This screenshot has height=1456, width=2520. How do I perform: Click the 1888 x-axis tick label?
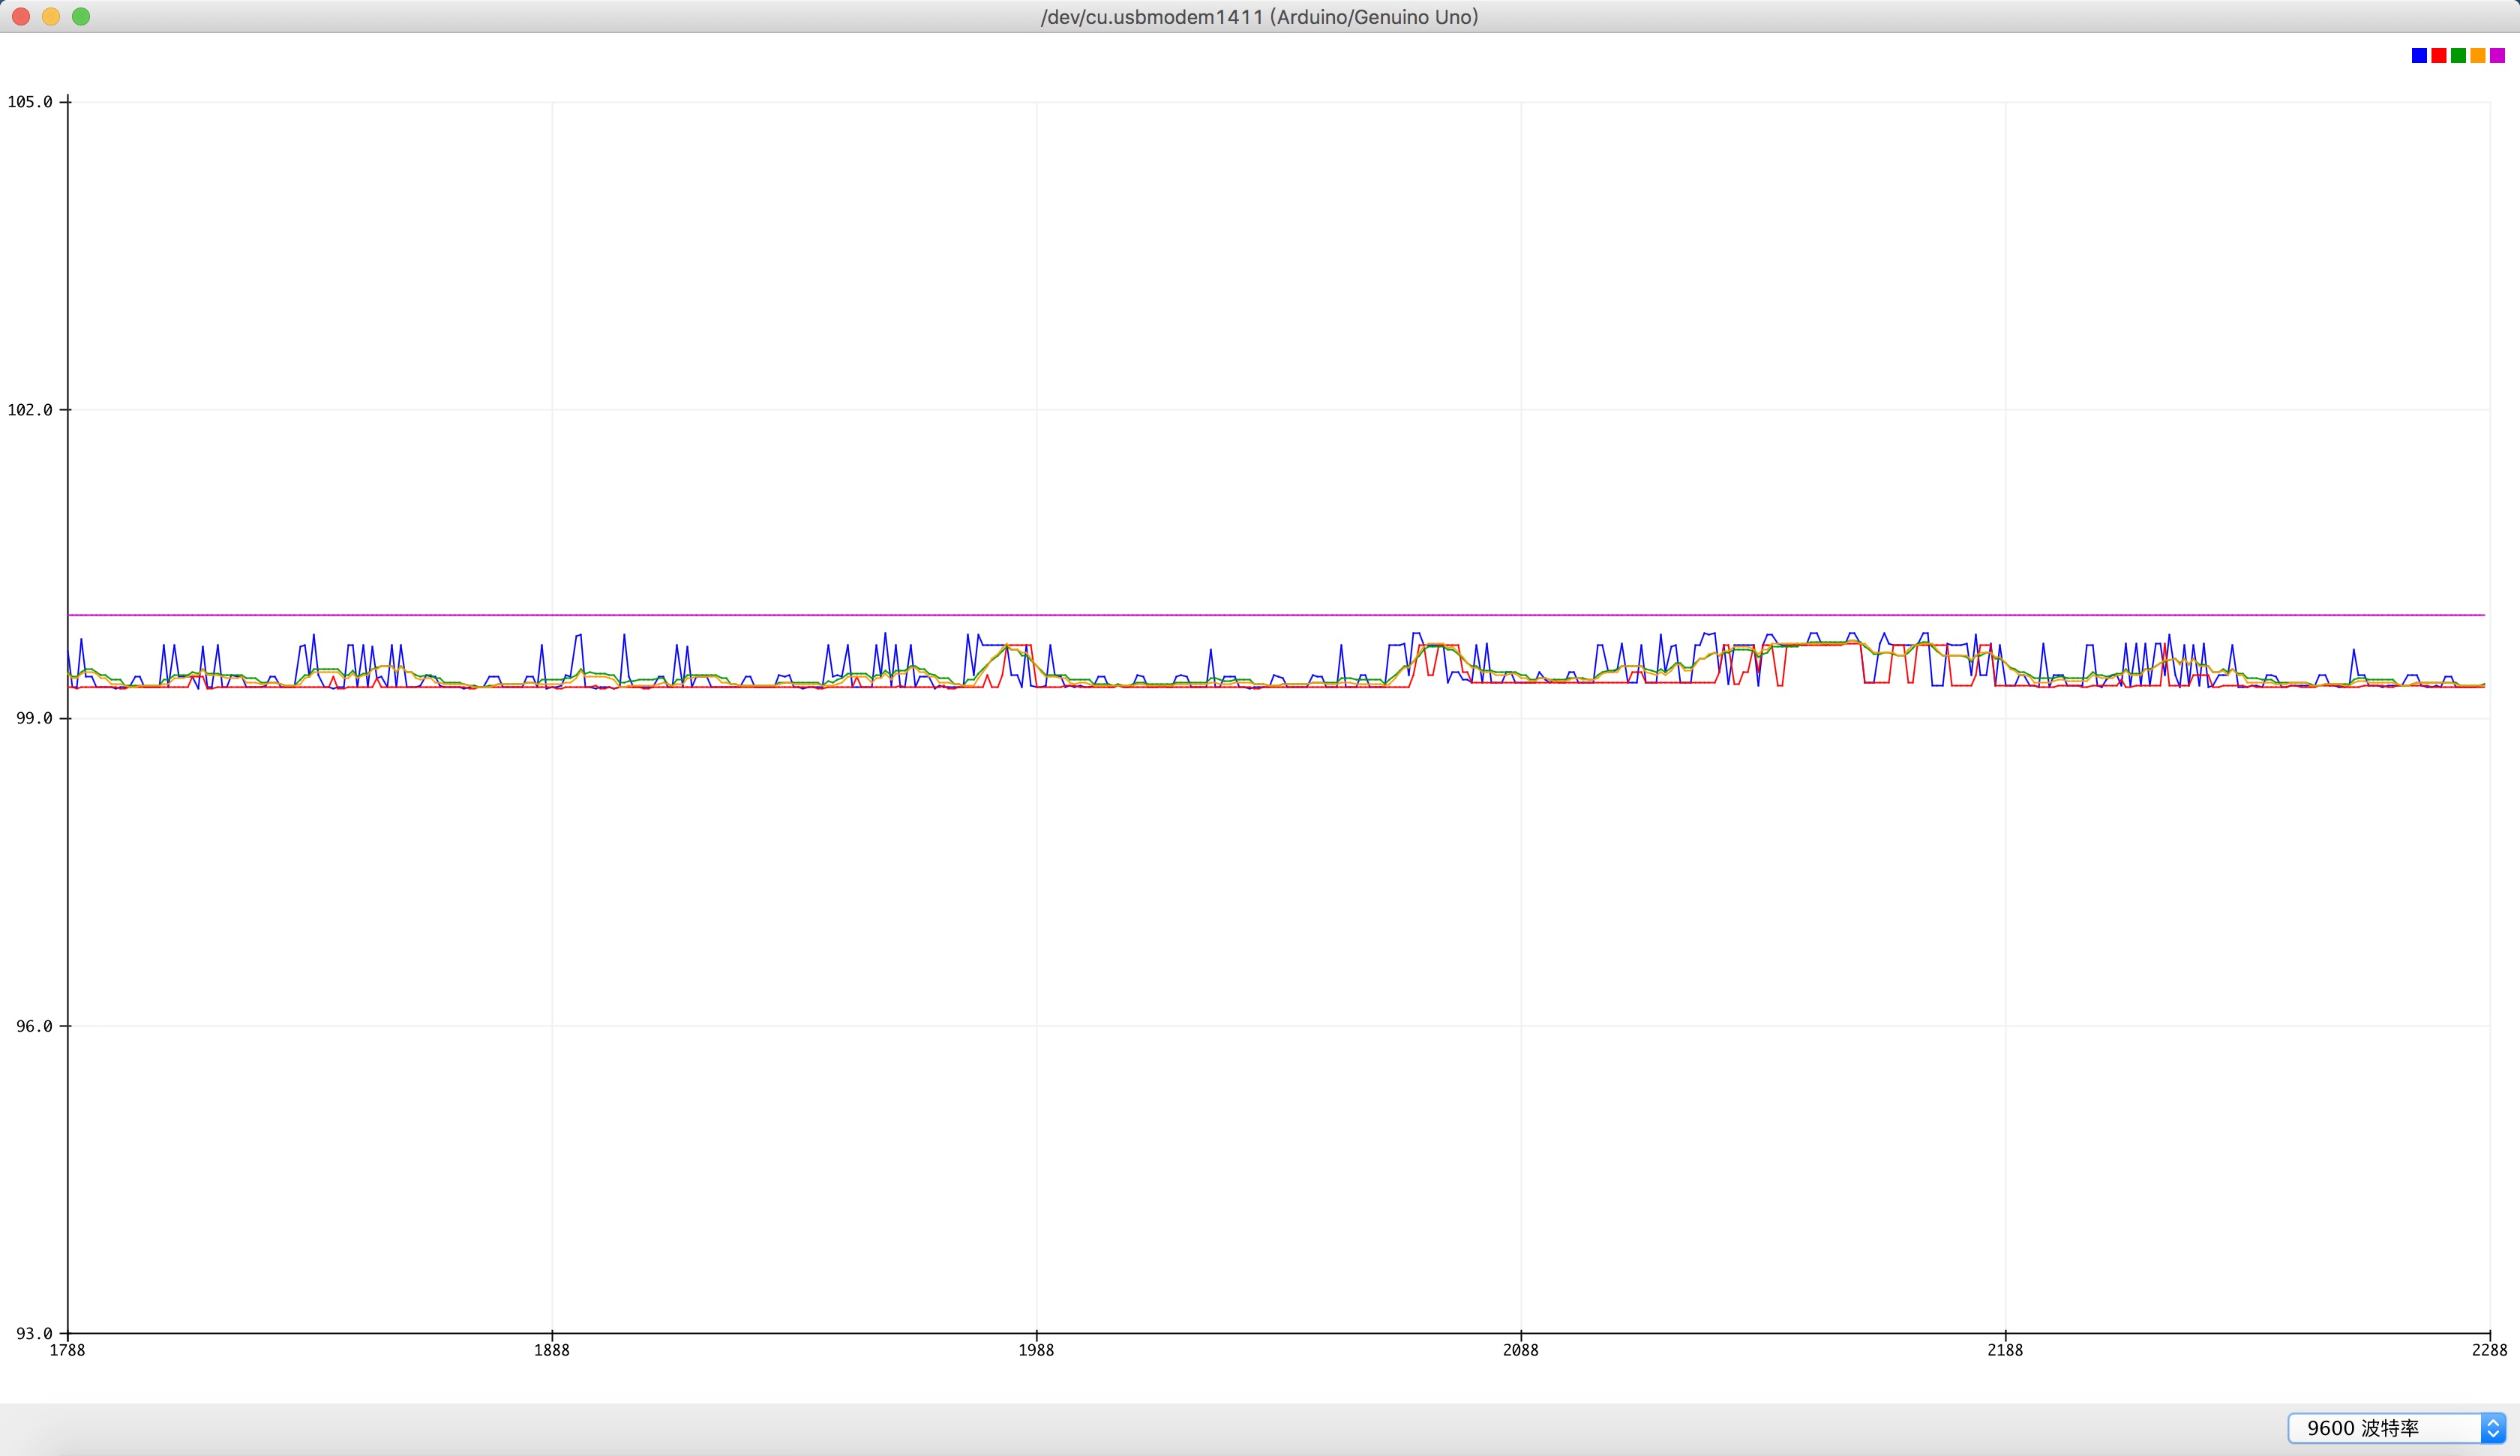point(551,1350)
